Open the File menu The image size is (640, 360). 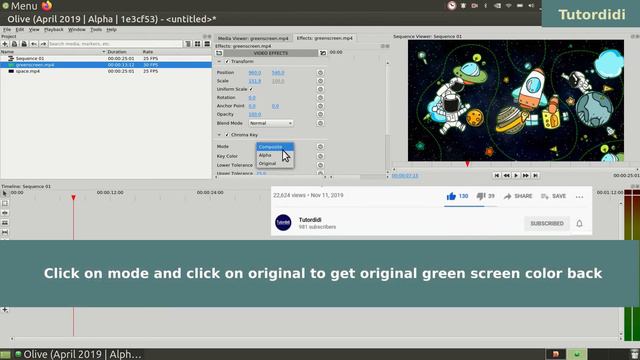7,30
